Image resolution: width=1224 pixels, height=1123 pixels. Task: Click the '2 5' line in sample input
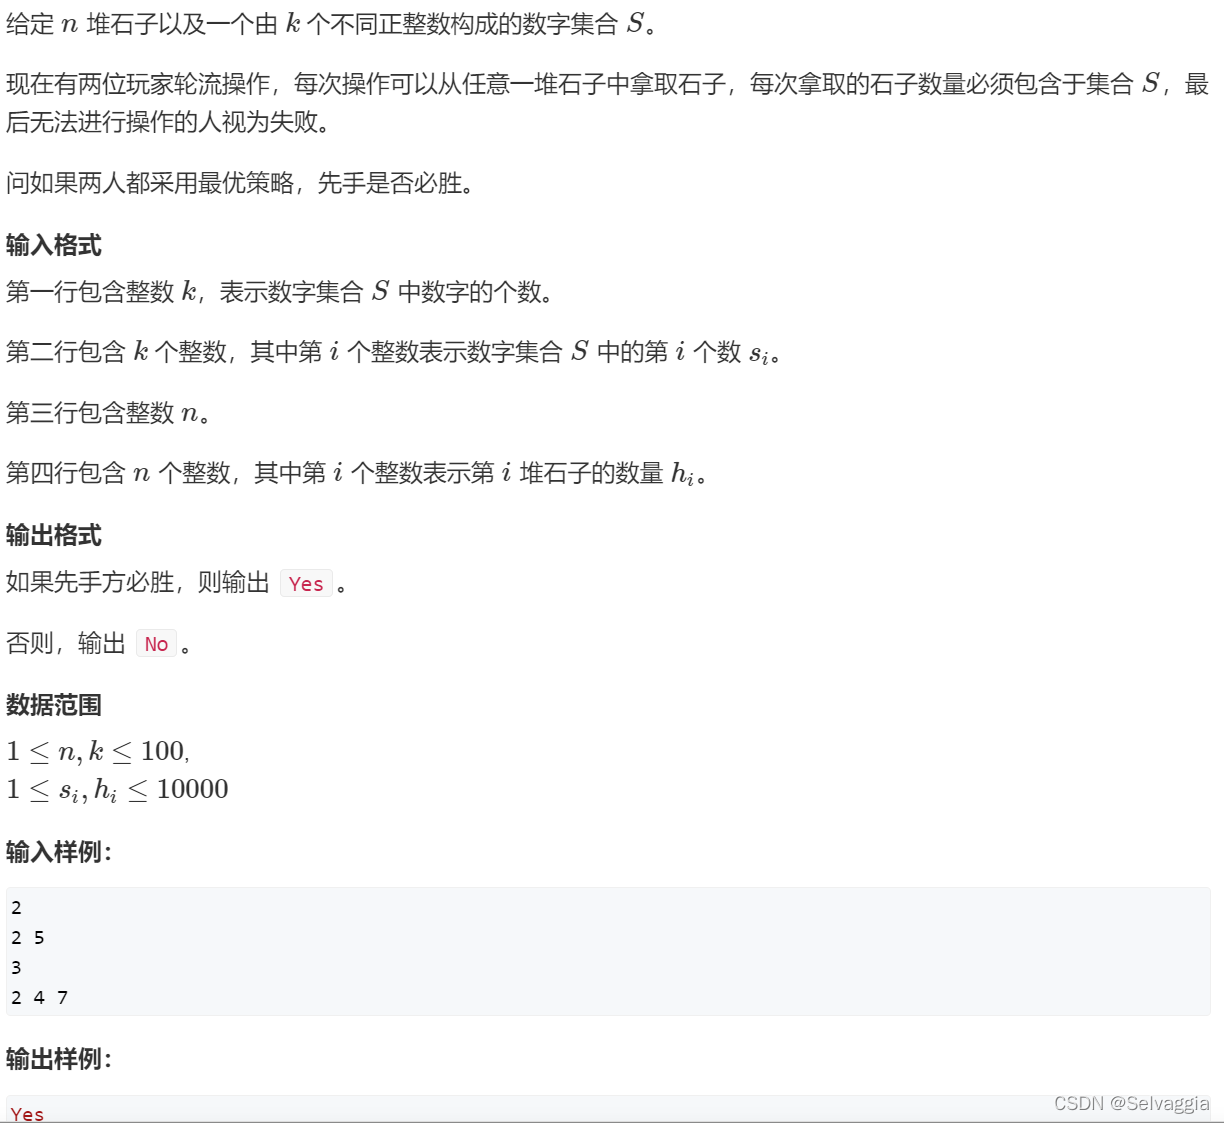pyautogui.click(x=28, y=937)
